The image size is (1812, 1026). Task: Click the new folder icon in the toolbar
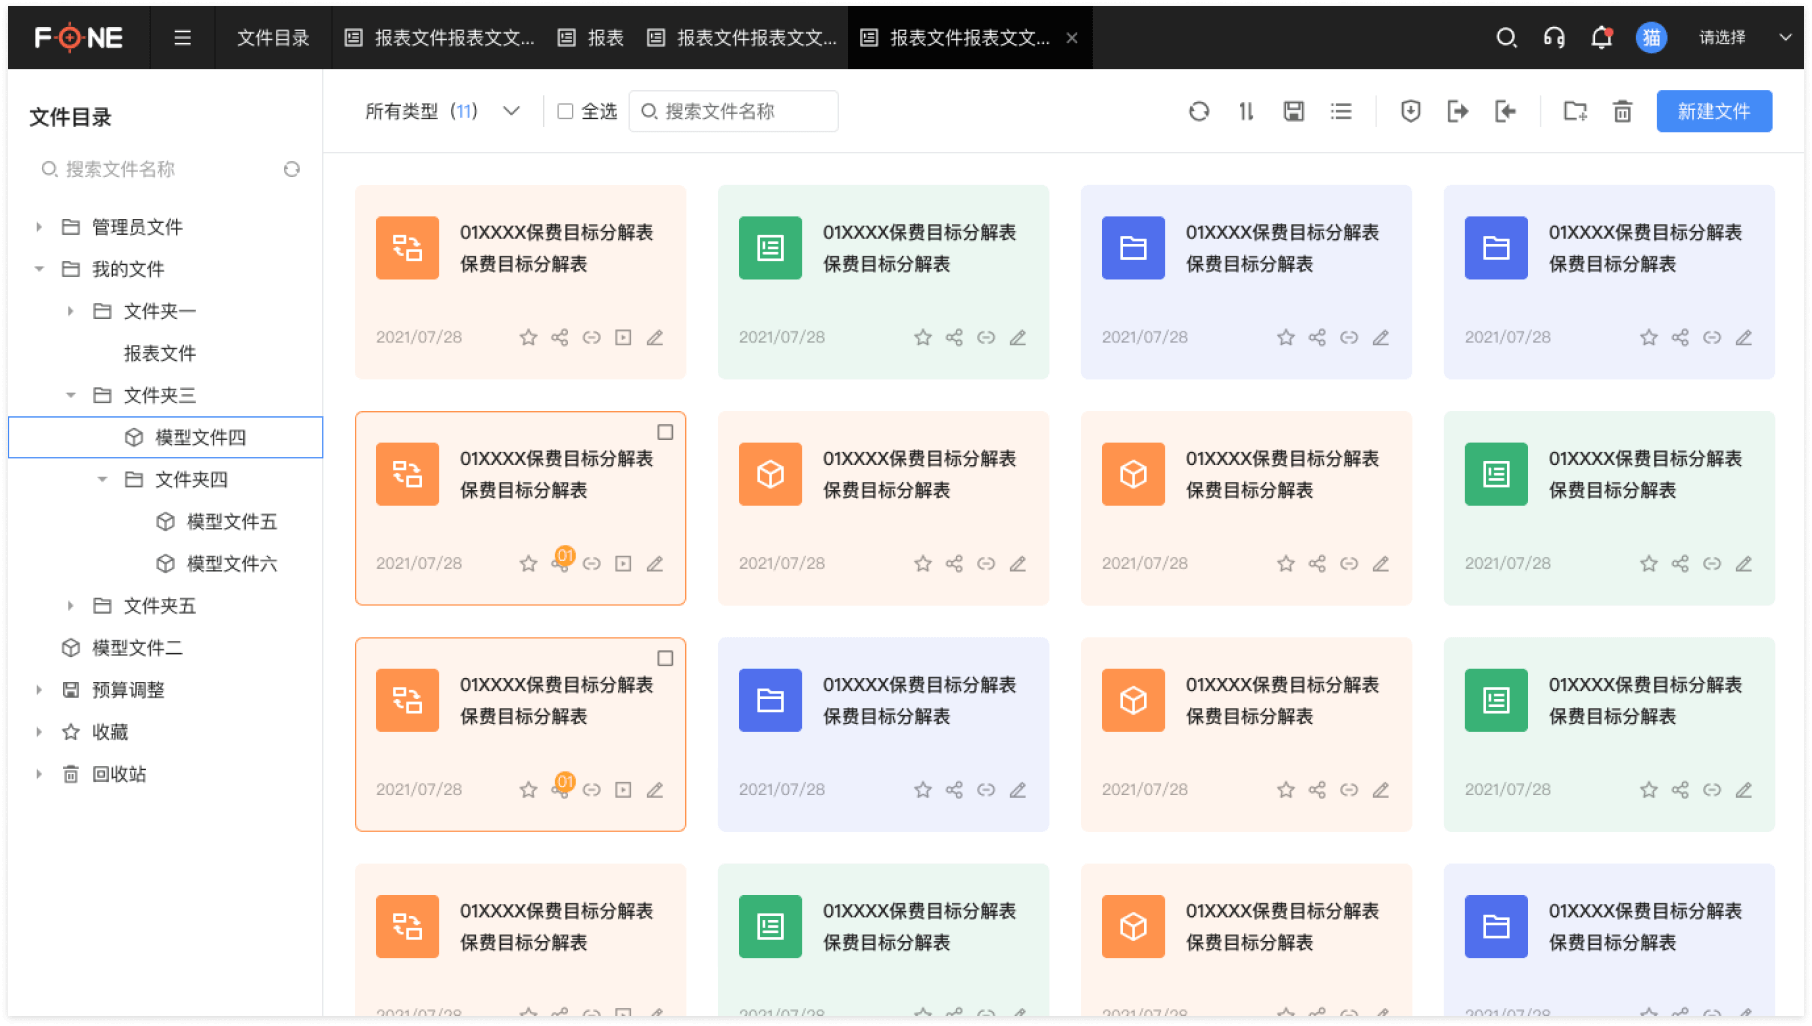click(1575, 111)
